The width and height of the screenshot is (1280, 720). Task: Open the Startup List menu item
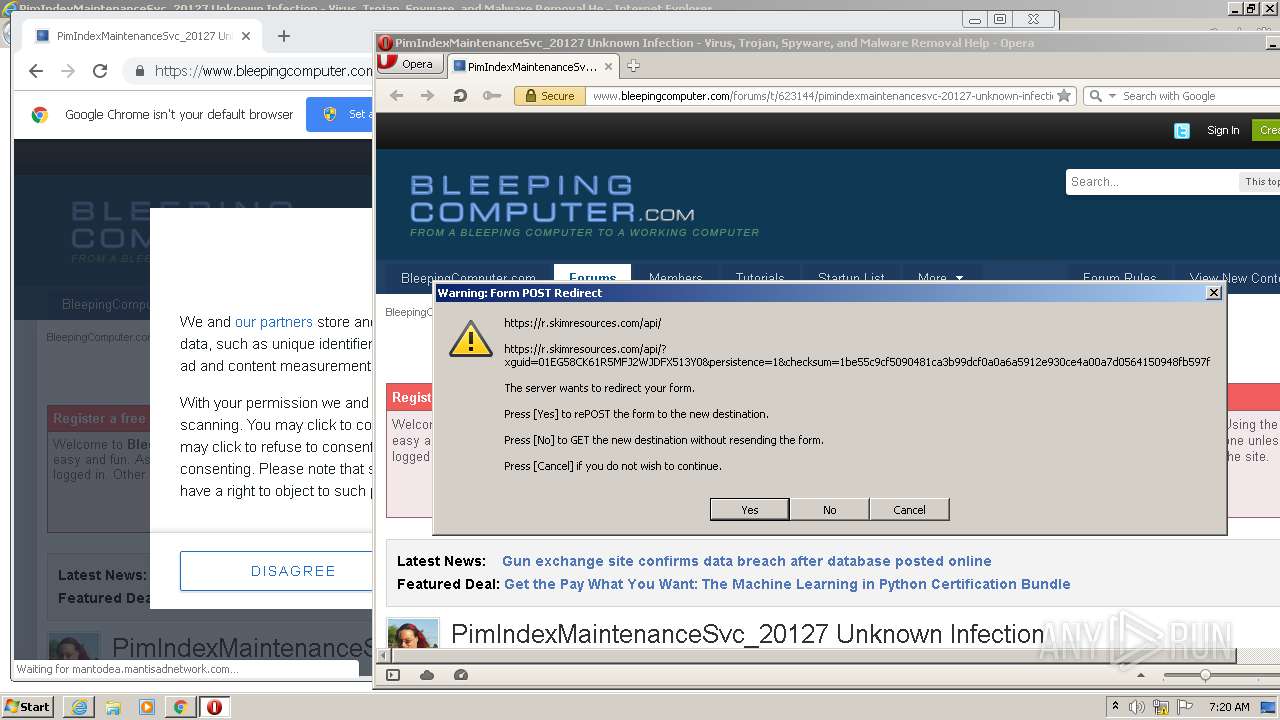point(851,278)
